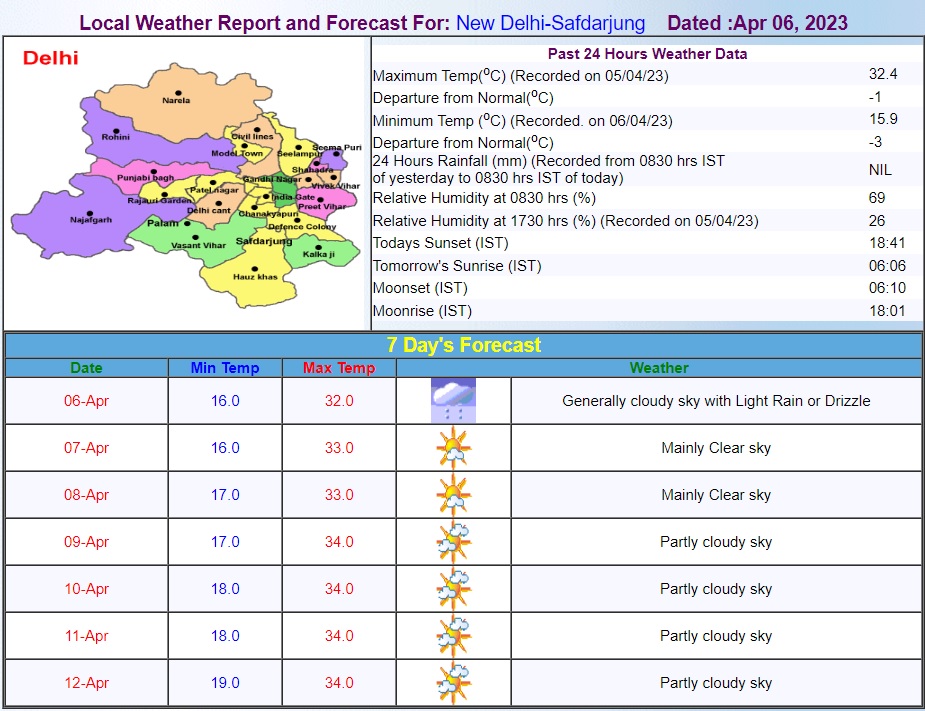Expand the Past 24 Hours Weather Data panel
The width and height of the screenshot is (925, 711).
[647, 53]
